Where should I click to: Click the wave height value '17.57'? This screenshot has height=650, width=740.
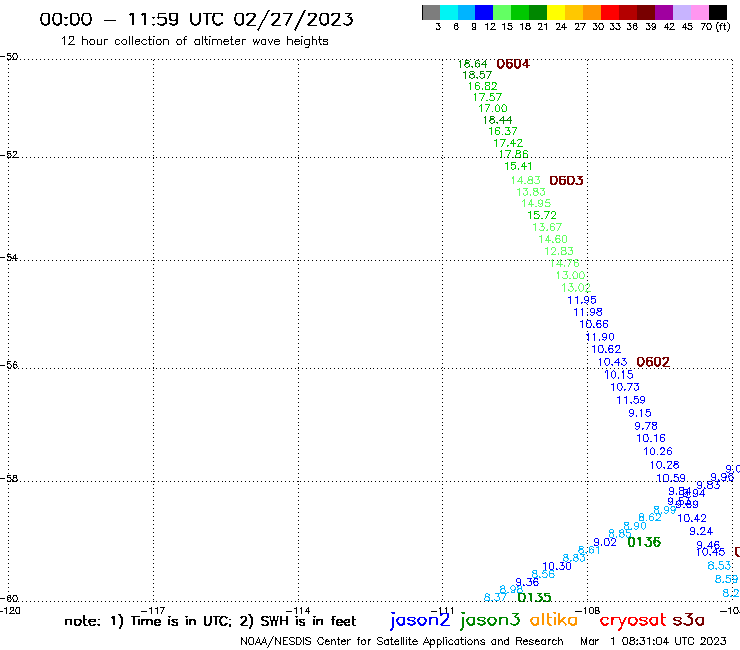(x=488, y=97)
